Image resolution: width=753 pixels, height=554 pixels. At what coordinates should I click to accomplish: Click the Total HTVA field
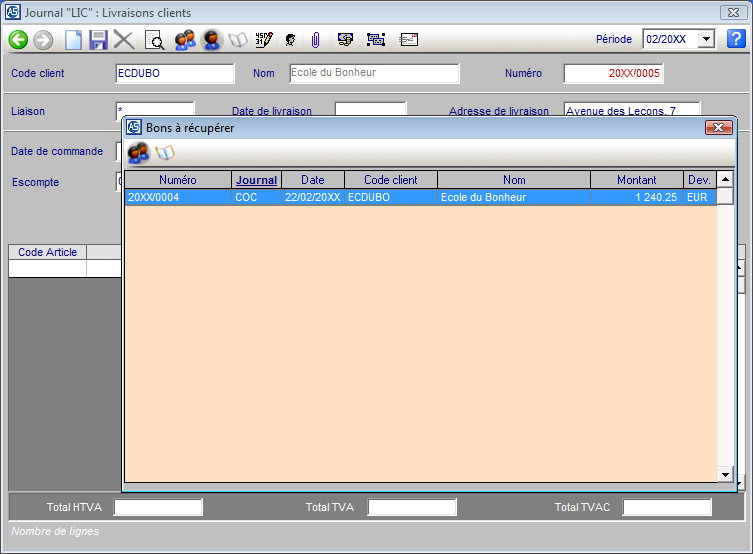tap(158, 507)
